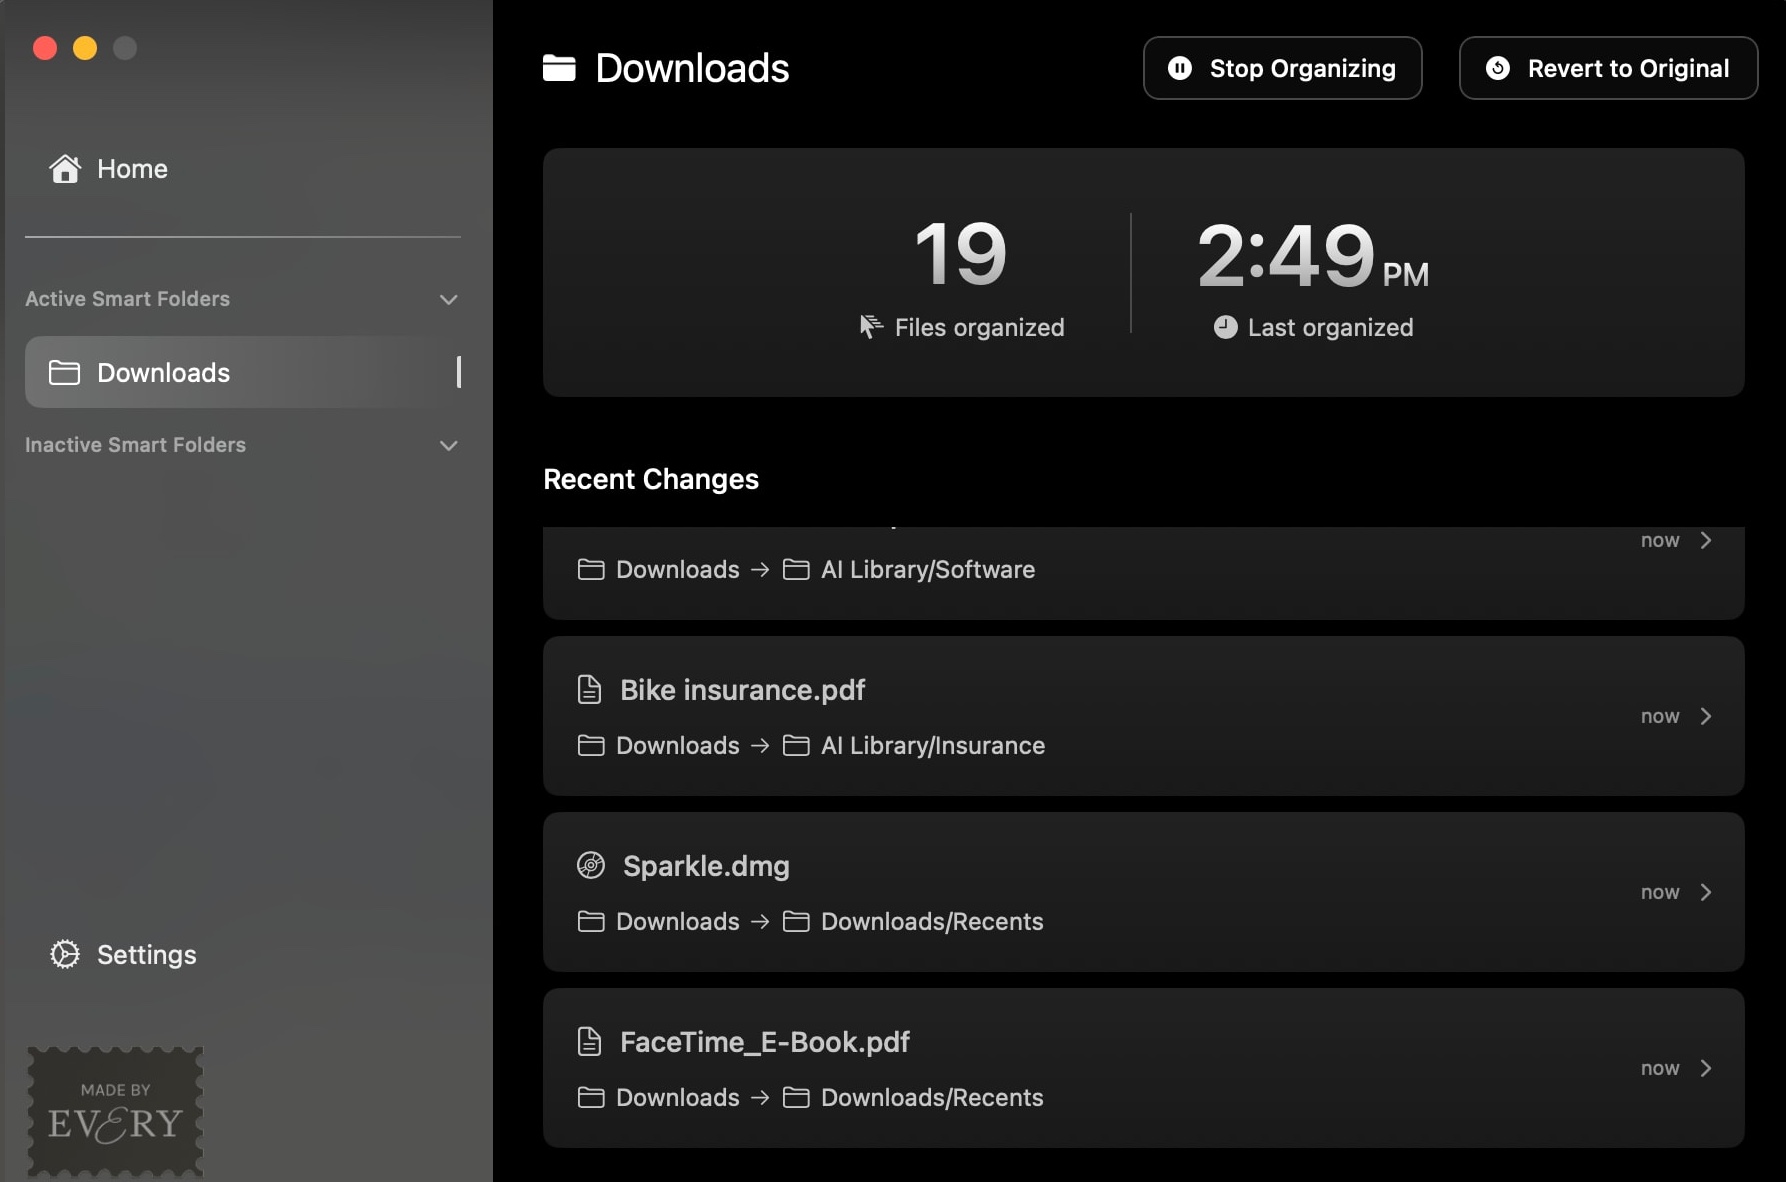Go to Home in the sidebar

132,169
